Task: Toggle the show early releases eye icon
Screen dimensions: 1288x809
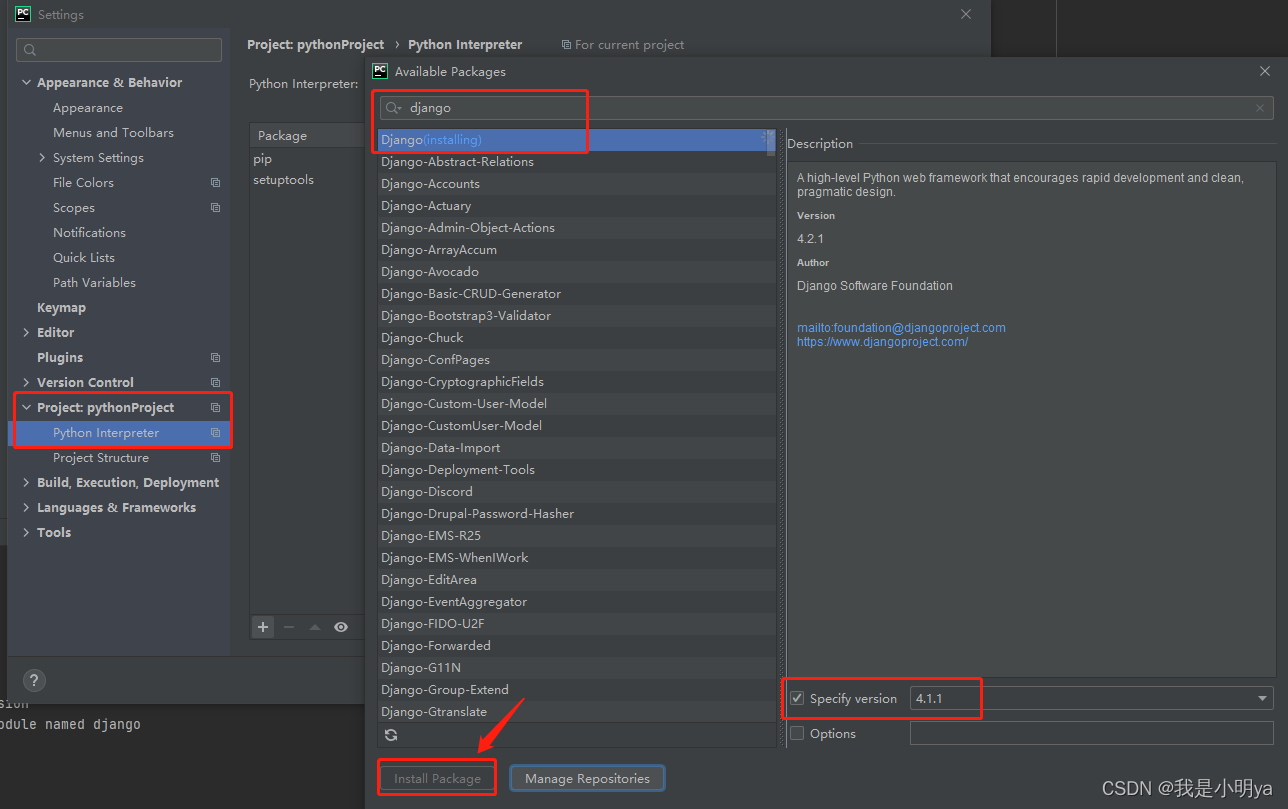Action: click(341, 627)
